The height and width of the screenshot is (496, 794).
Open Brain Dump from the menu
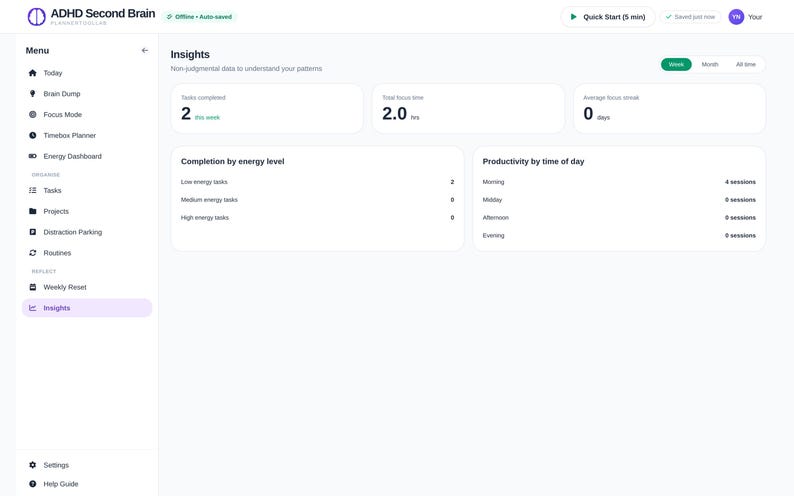coord(87,94)
